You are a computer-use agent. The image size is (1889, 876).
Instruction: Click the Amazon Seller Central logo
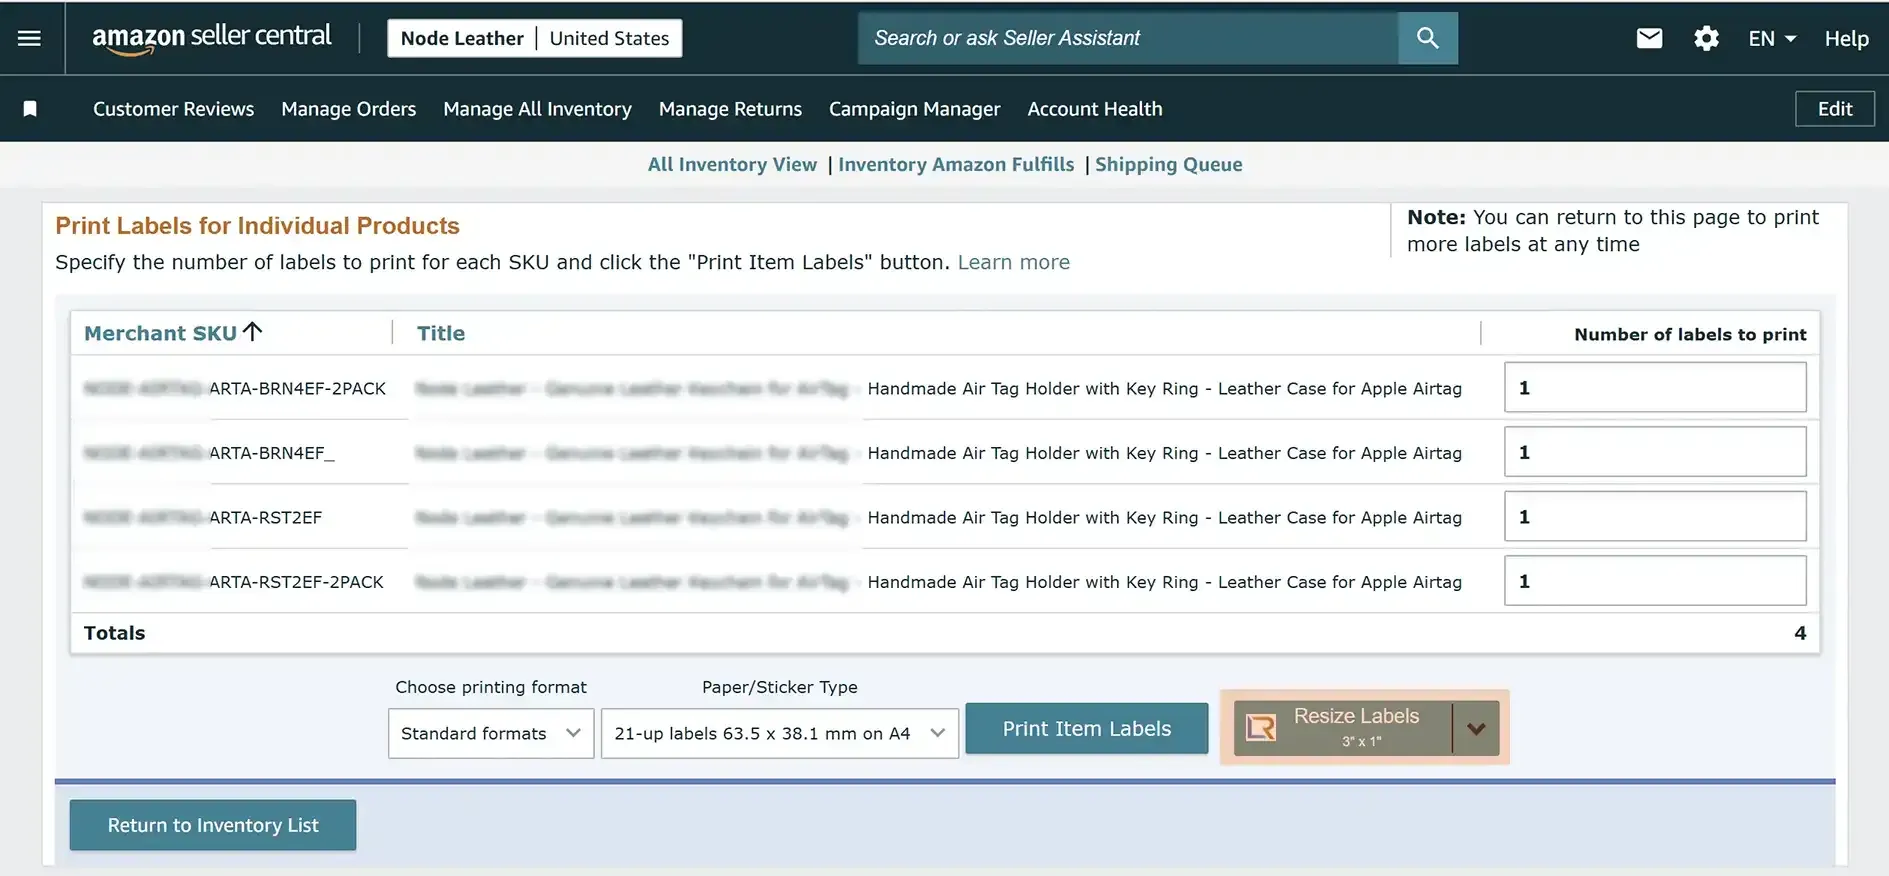click(211, 38)
